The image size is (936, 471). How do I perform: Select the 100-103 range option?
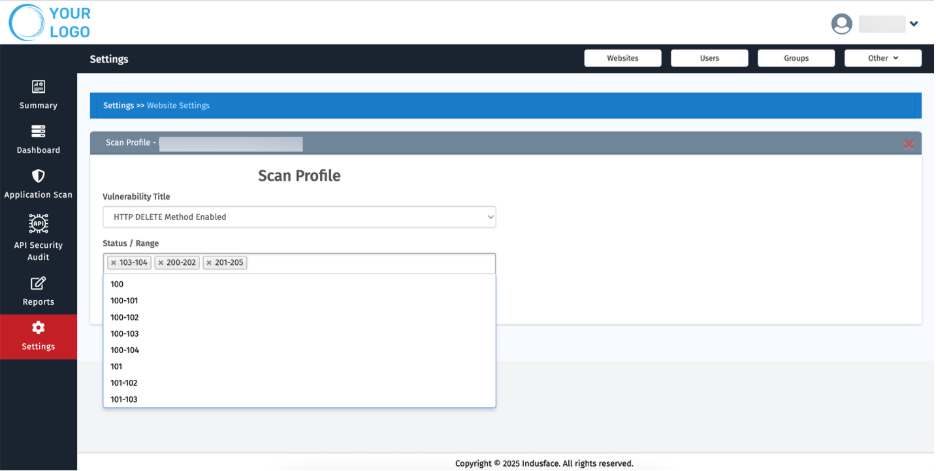tap(299, 334)
